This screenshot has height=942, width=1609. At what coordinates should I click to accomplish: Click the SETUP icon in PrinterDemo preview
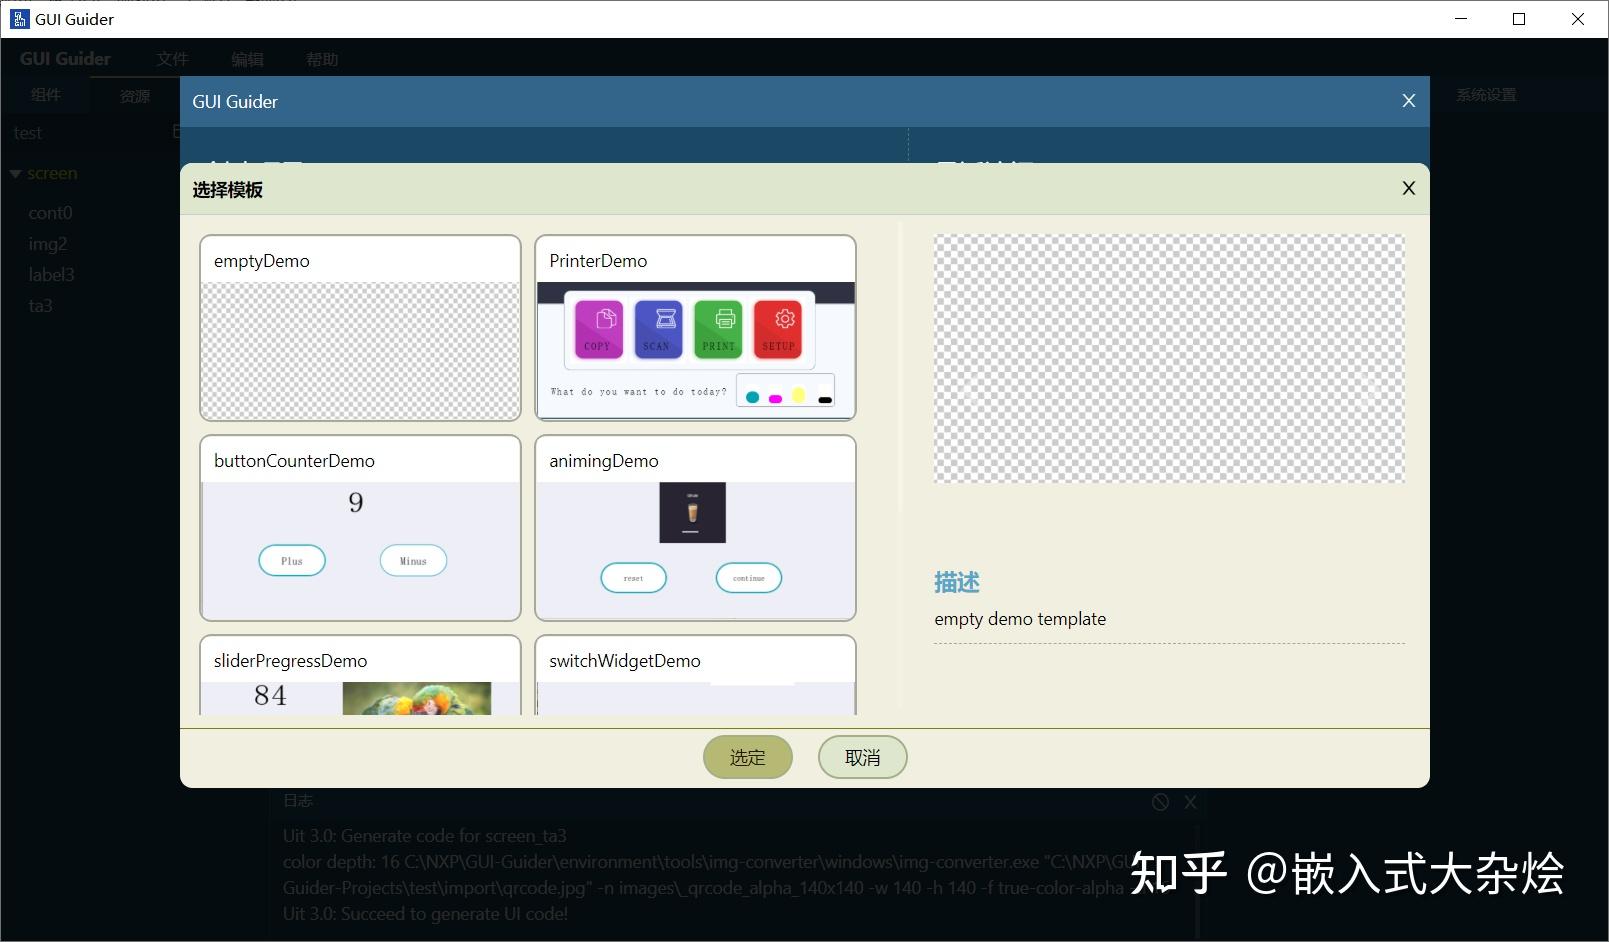778,328
